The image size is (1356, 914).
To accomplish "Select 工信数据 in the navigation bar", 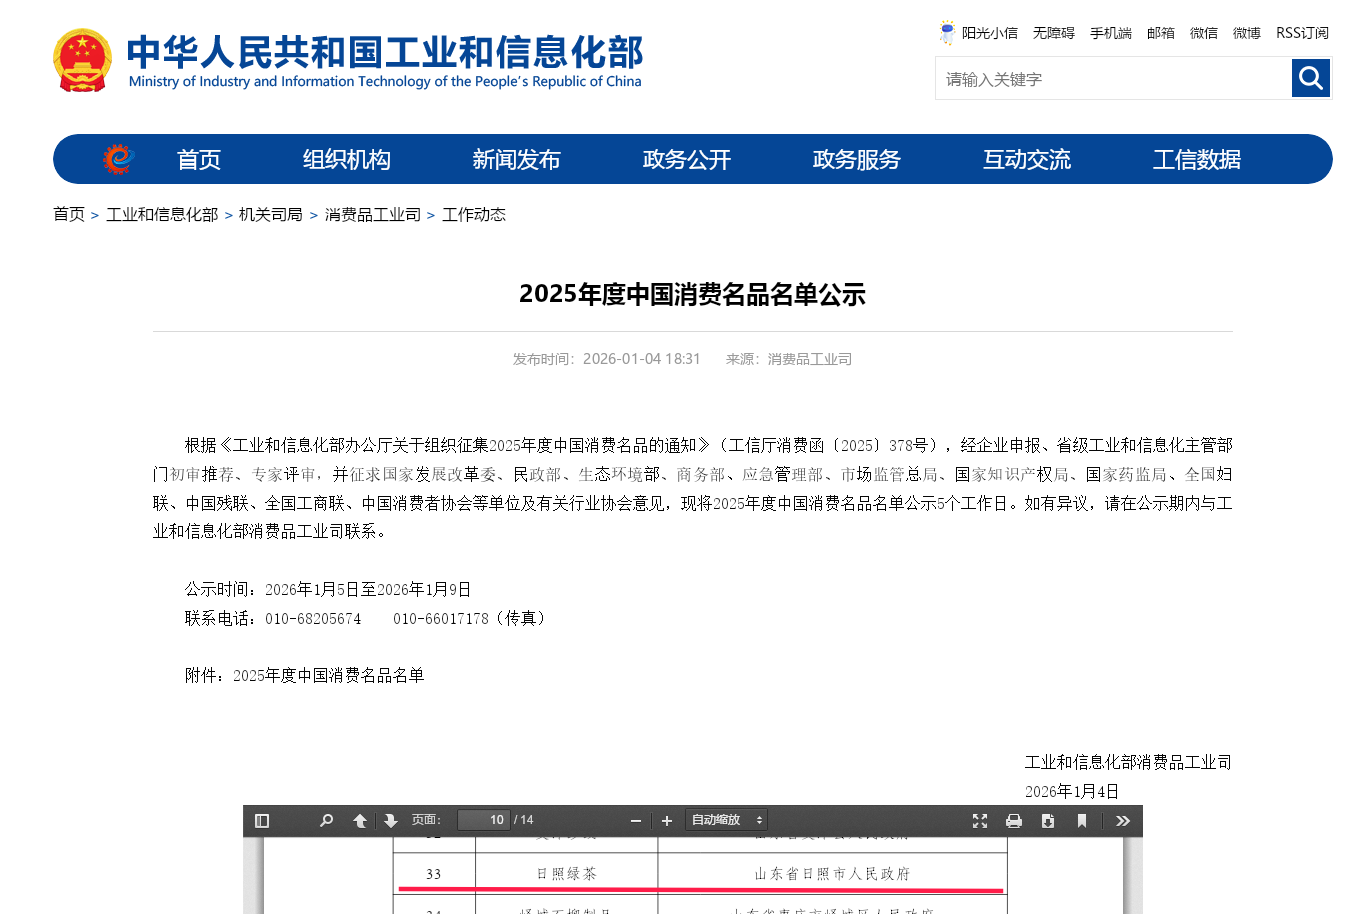I will [x=1196, y=160].
